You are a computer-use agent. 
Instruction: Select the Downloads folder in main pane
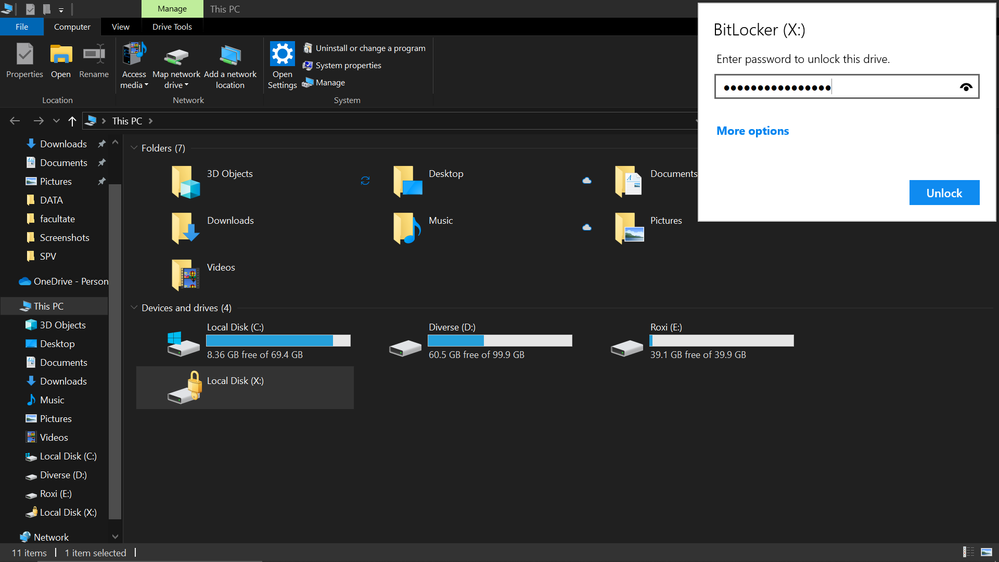(x=213, y=228)
